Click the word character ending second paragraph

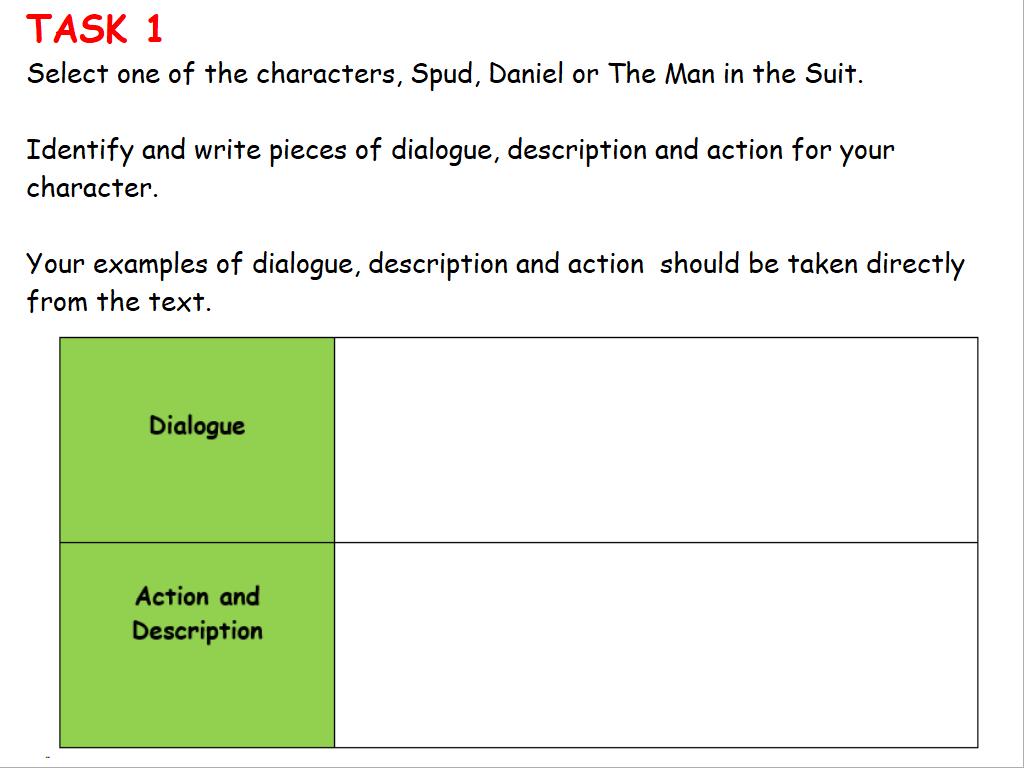click(x=91, y=188)
